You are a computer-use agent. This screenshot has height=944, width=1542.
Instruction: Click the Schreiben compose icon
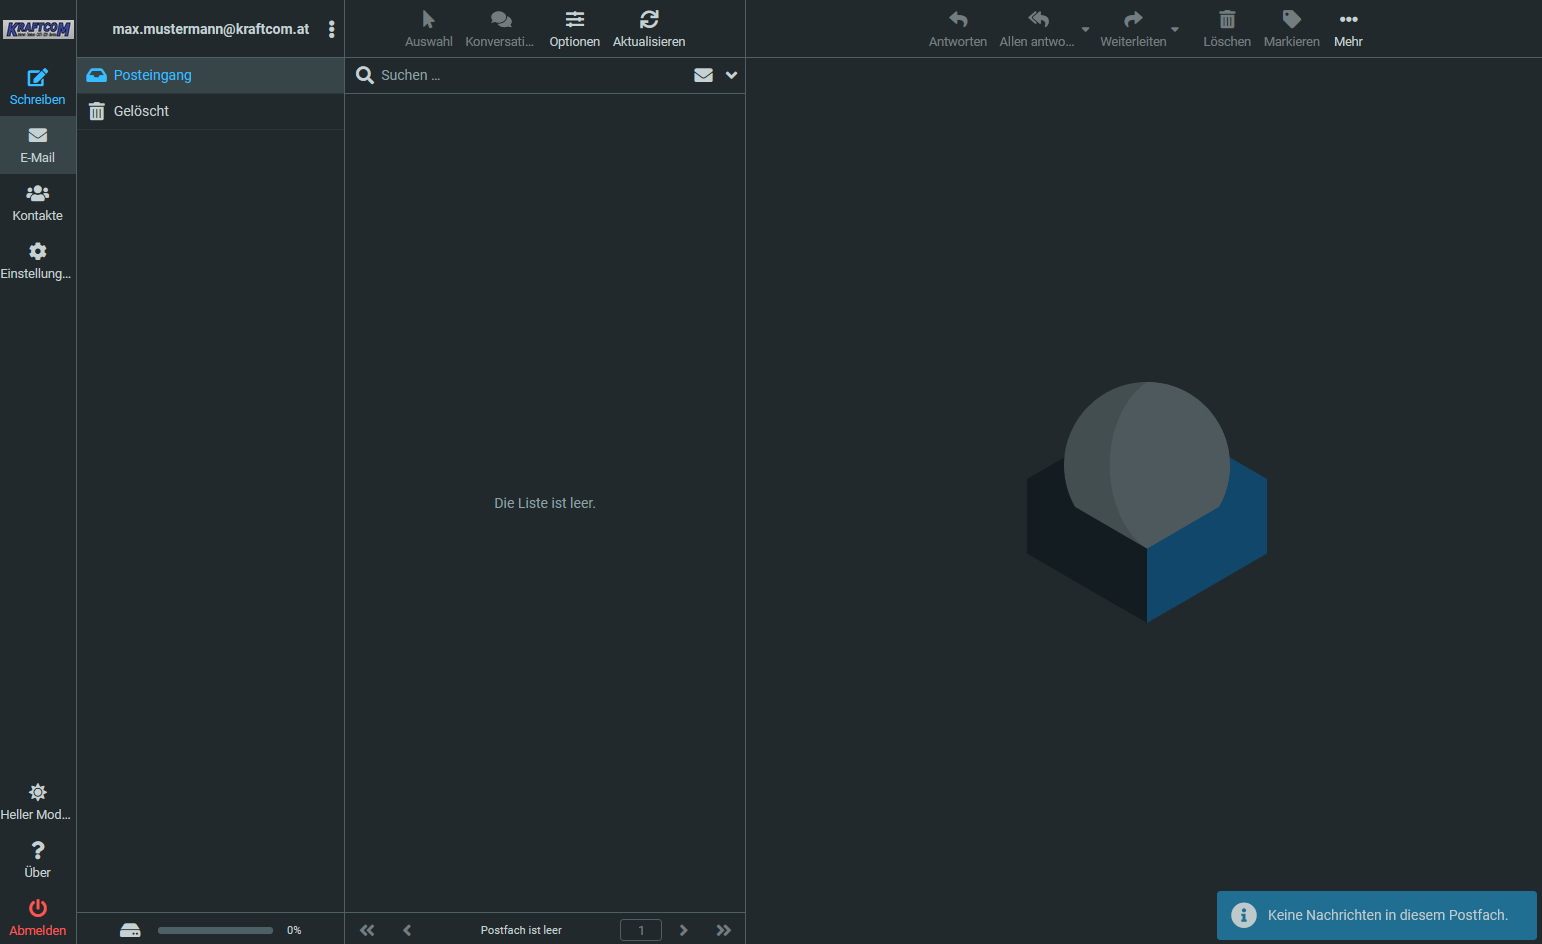[x=37, y=78]
